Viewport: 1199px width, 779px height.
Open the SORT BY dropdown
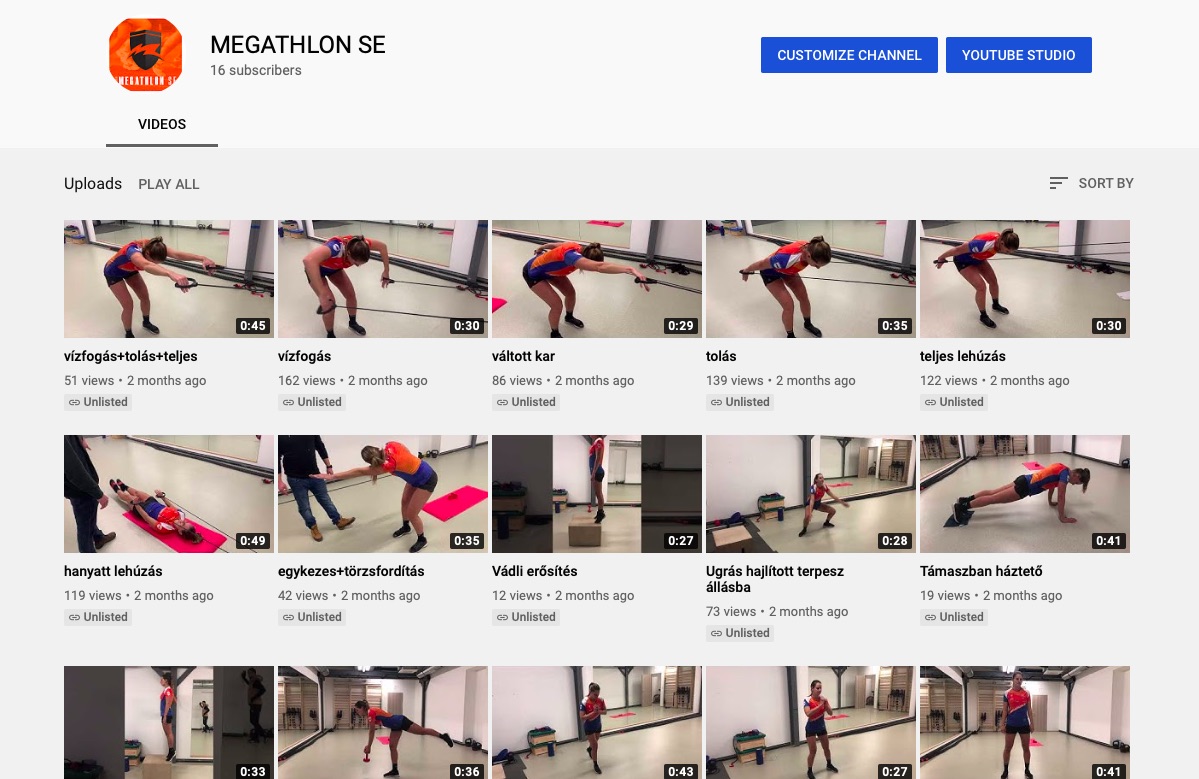point(1092,183)
